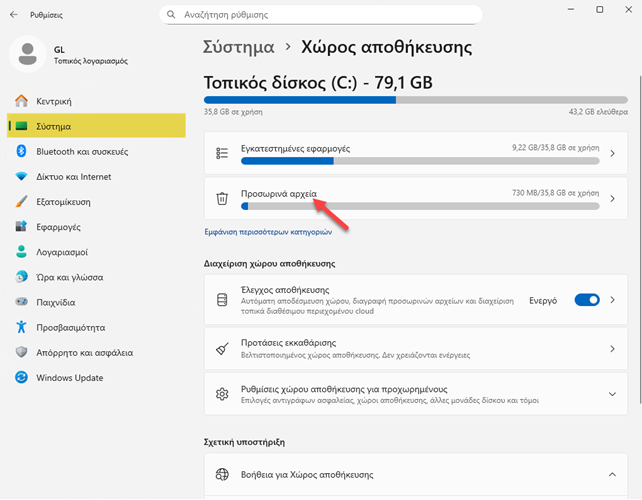
Task: Open Προτάσεις εκκαθάρισης via its chevron
Action: tap(613, 349)
